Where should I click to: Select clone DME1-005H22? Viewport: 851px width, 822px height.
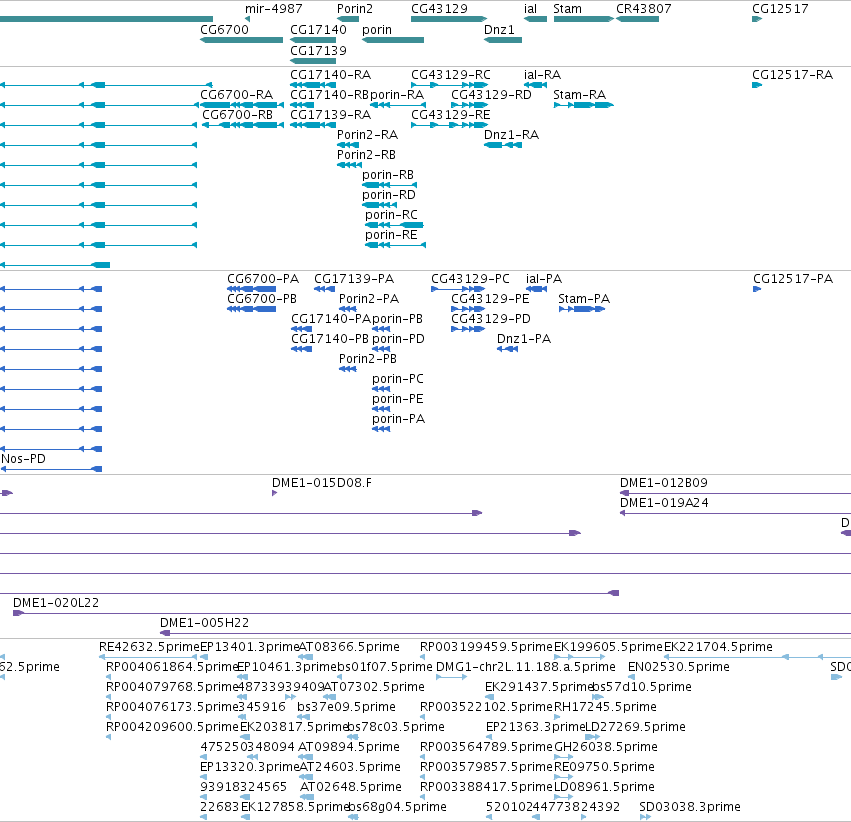pyautogui.click(x=505, y=634)
